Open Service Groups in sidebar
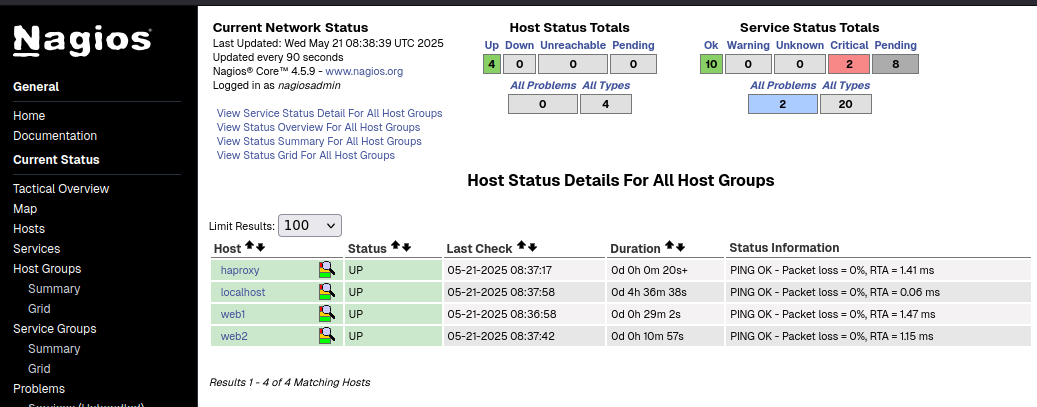 tap(55, 329)
